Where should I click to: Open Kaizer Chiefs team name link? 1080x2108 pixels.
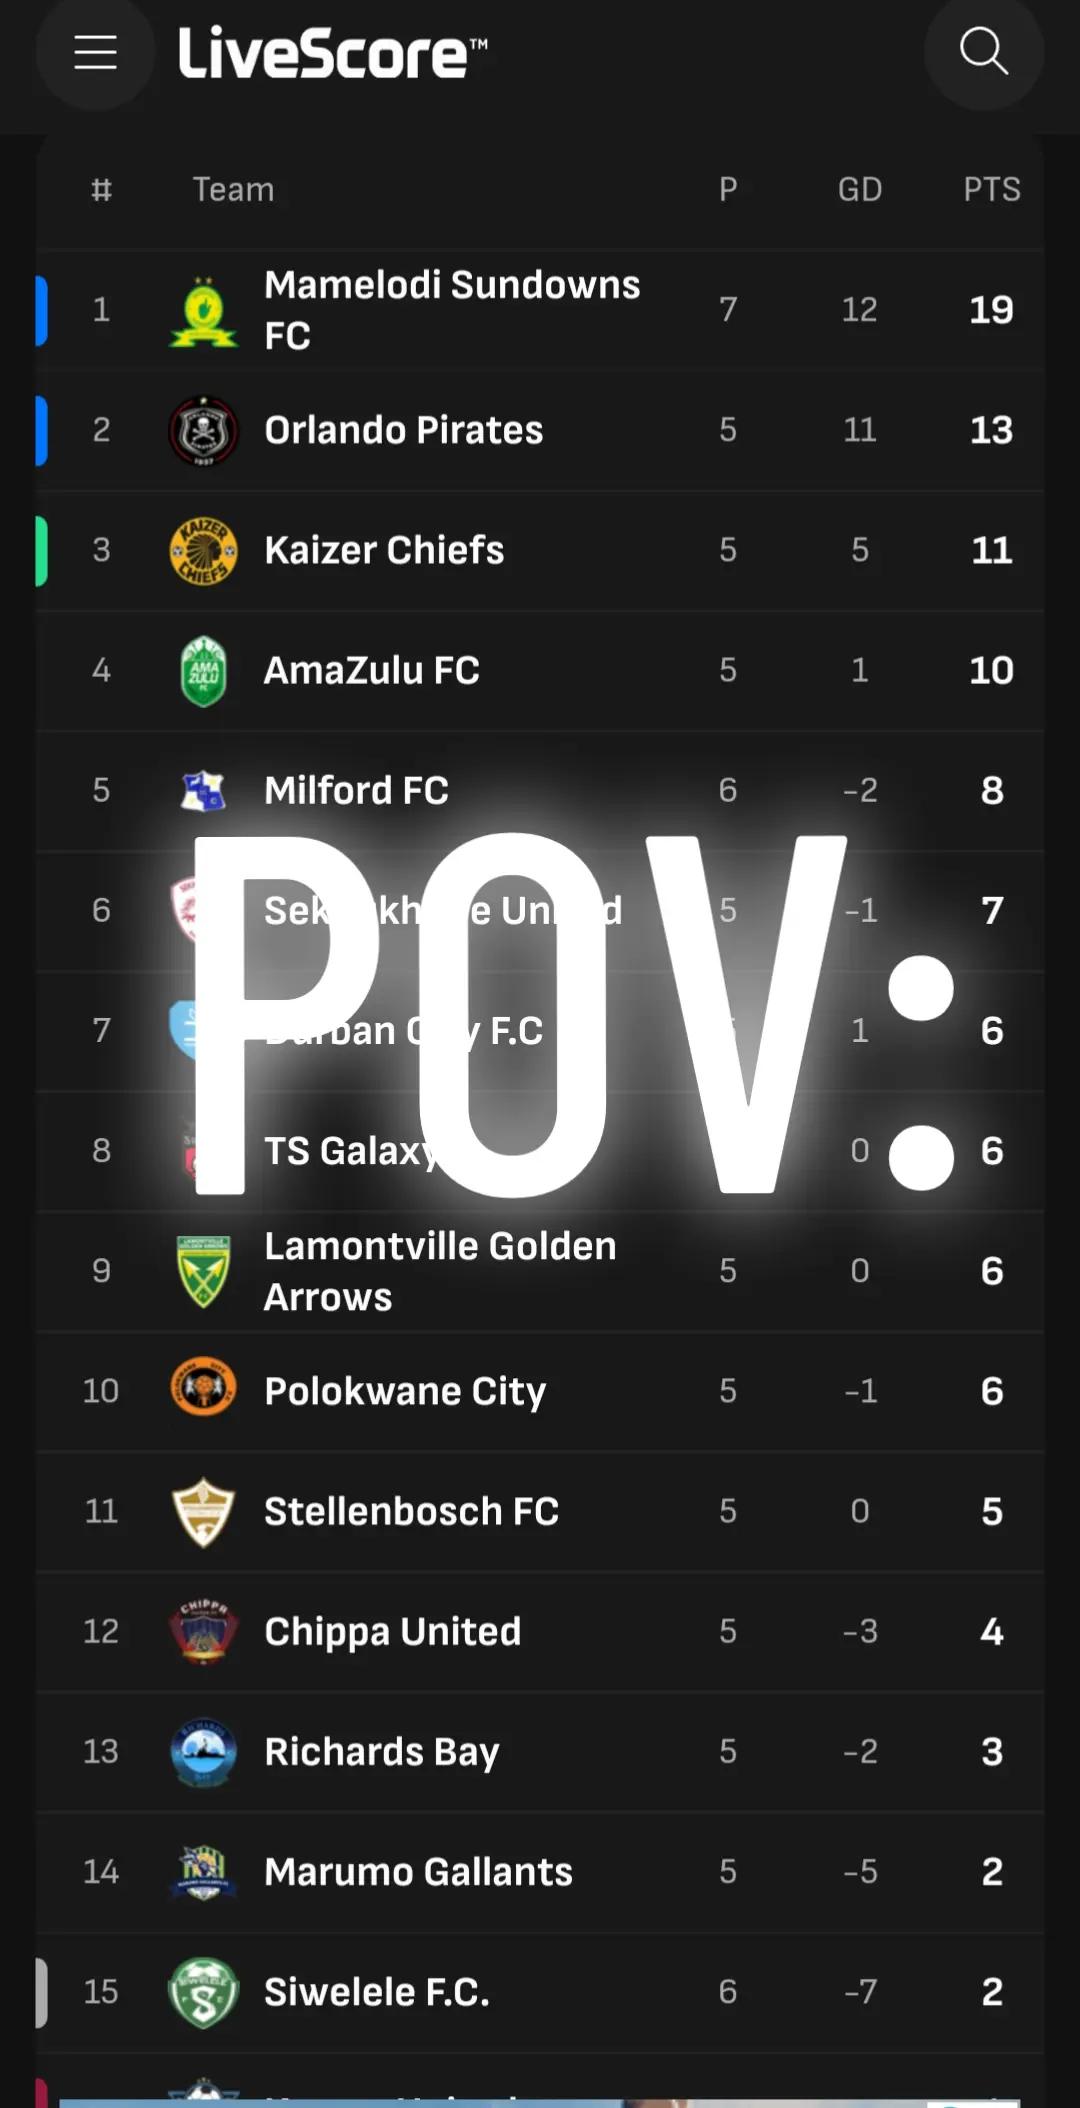pyautogui.click(x=384, y=550)
